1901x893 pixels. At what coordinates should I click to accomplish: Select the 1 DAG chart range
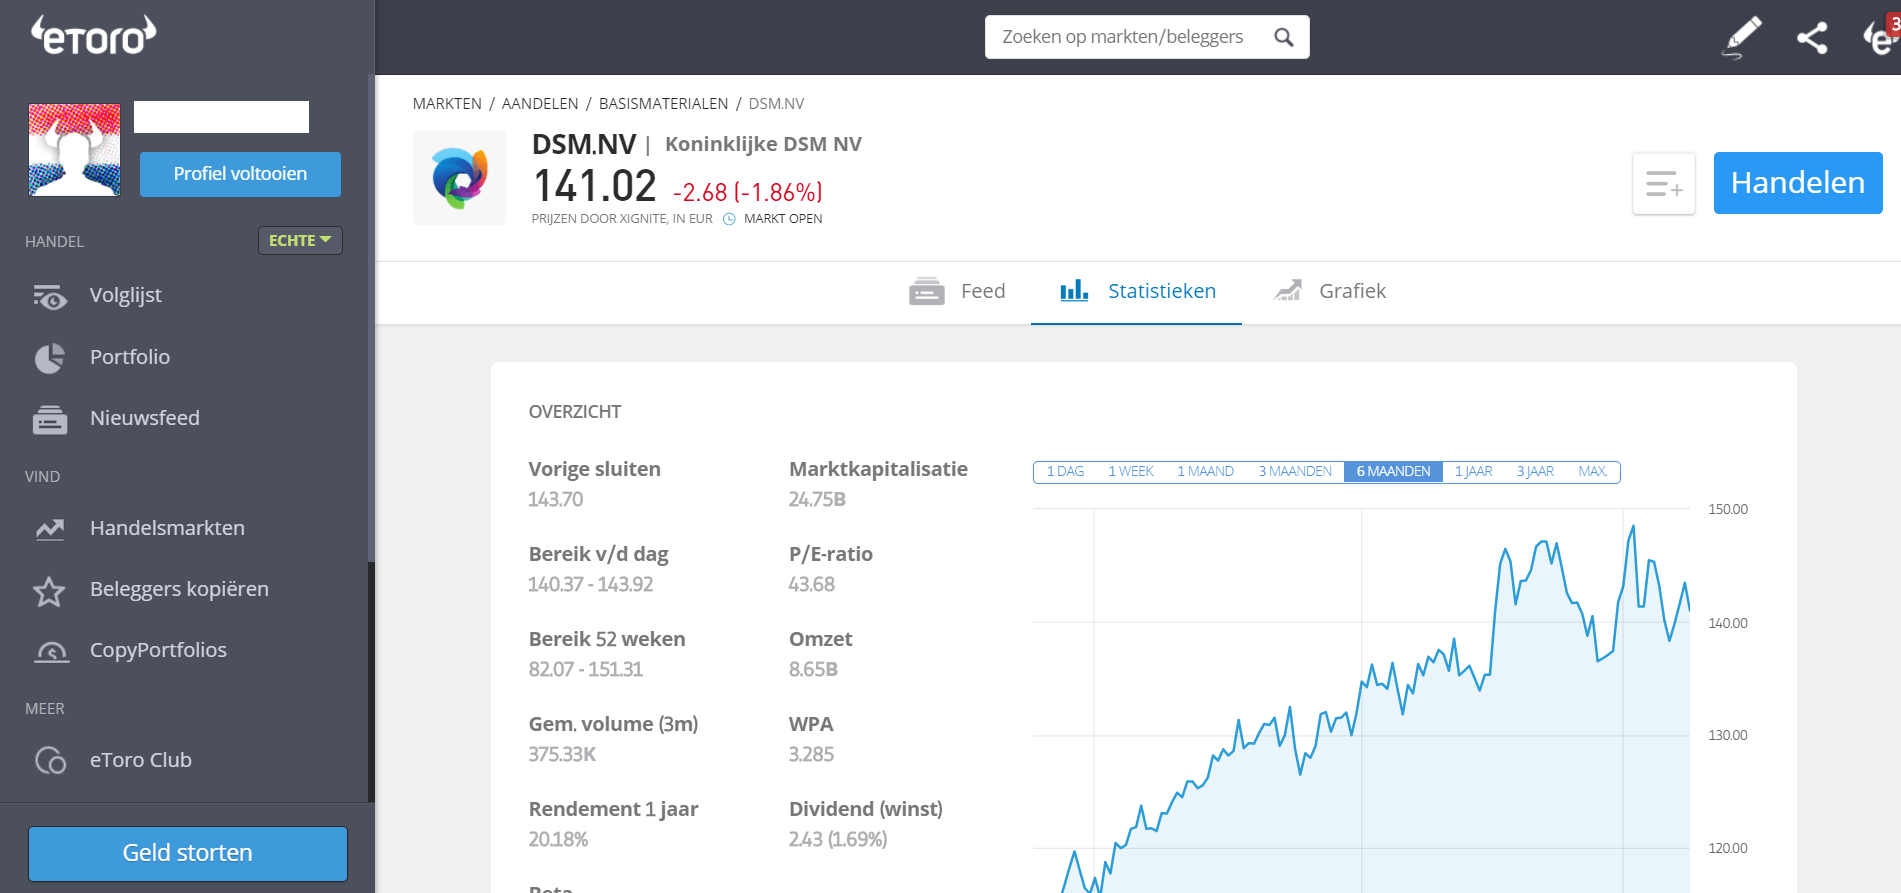(1065, 471)
